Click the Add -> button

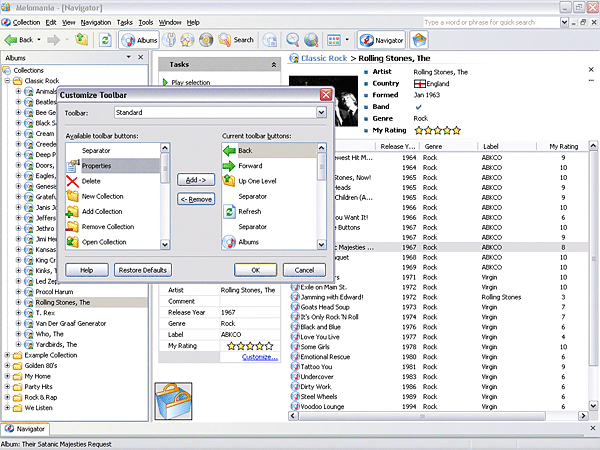pos(195,180)
